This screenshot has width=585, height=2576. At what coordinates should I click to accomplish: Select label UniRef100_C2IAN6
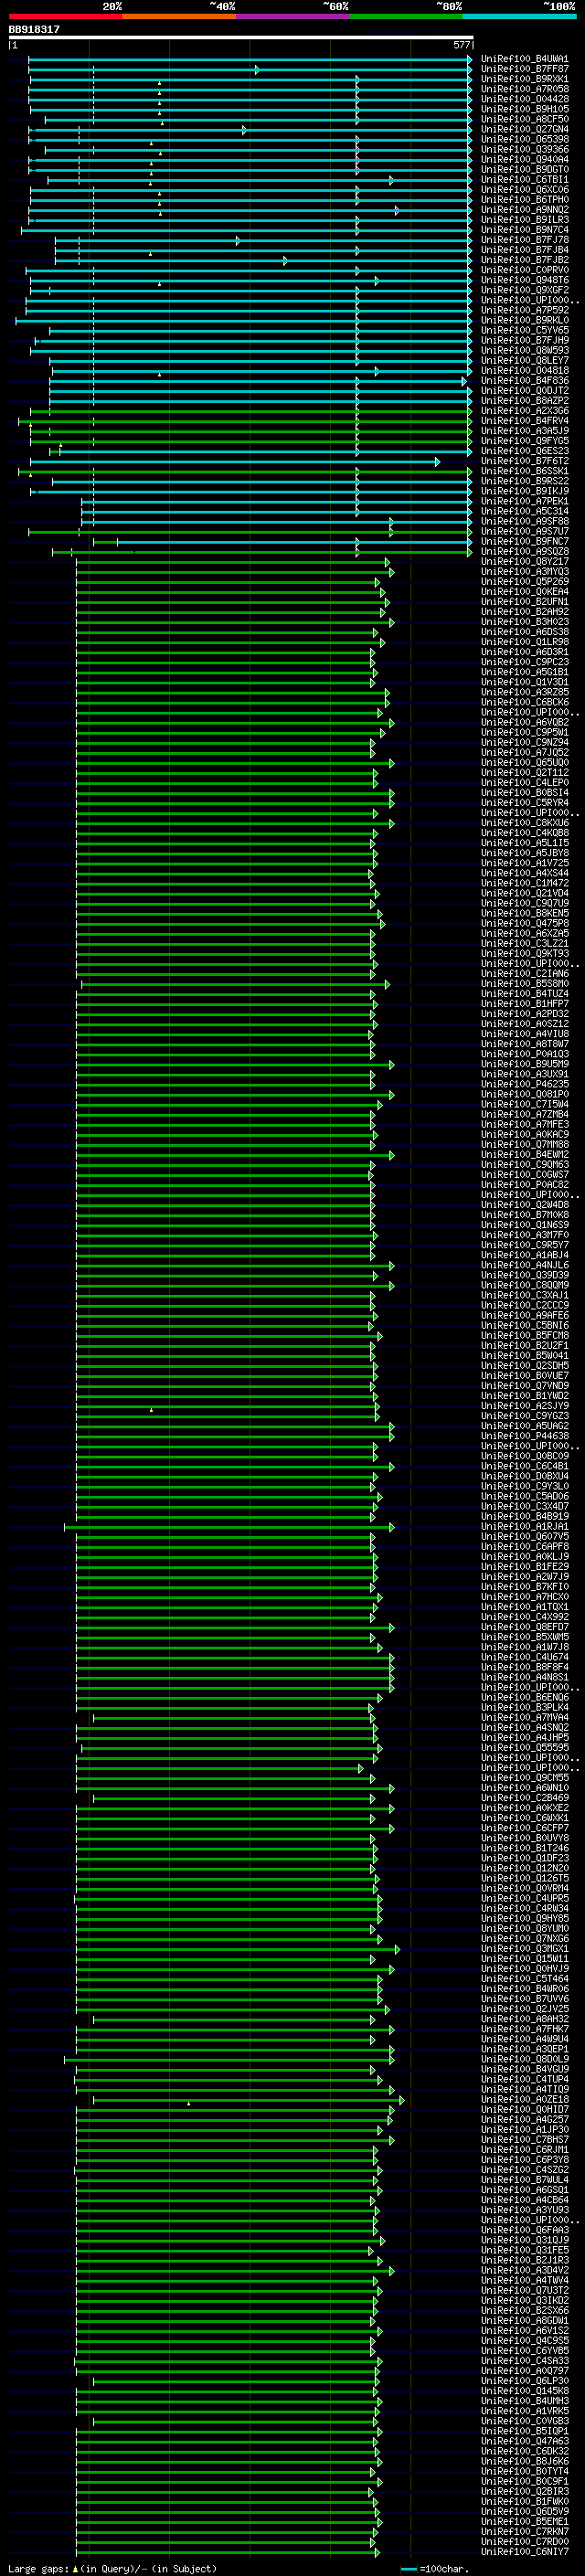pyautogui.click(x=525, y=974)
